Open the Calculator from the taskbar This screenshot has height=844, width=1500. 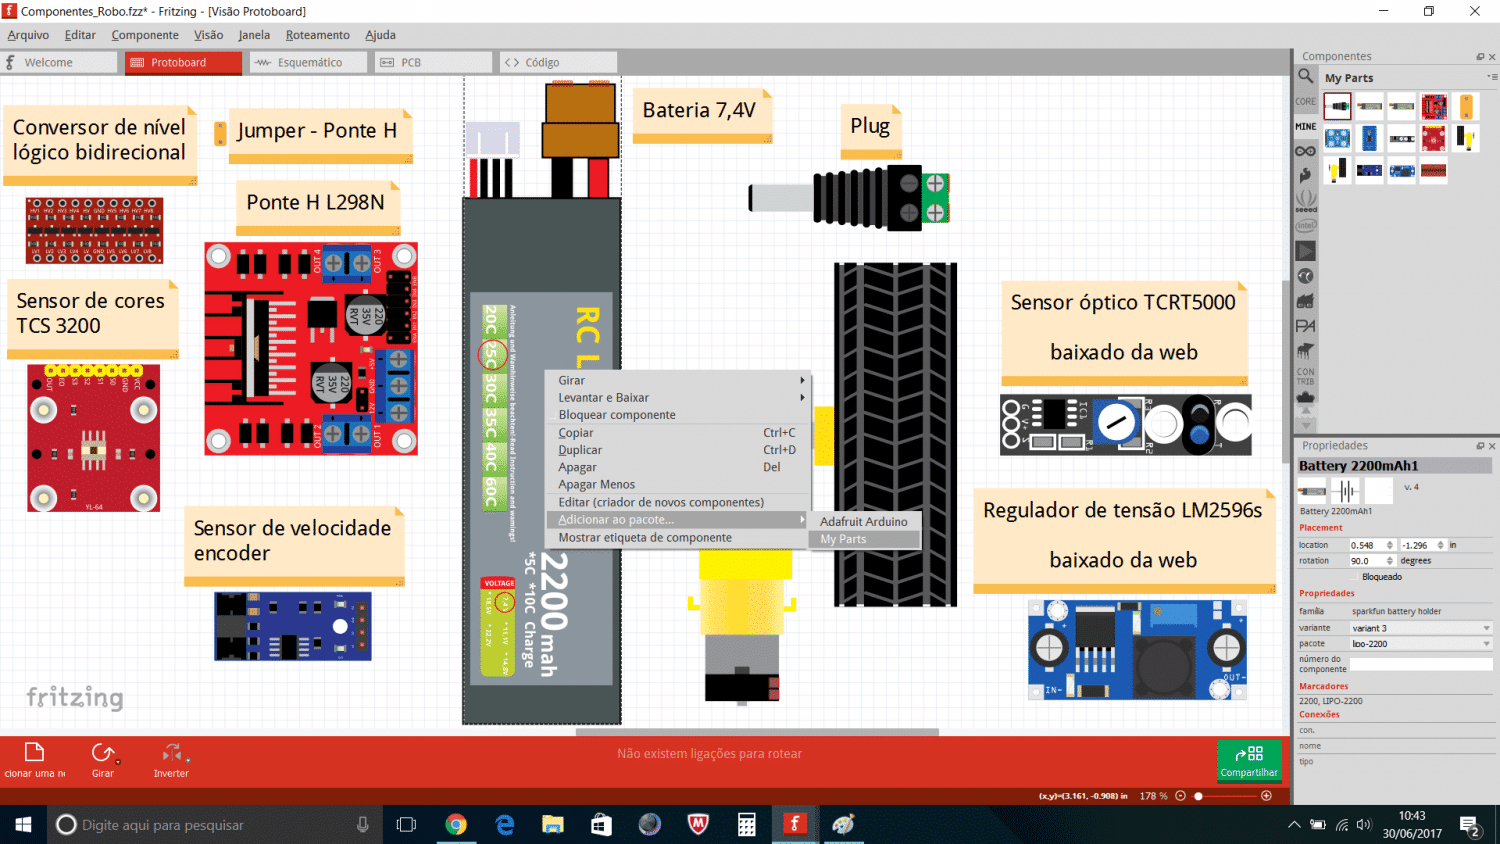point(746,825)
